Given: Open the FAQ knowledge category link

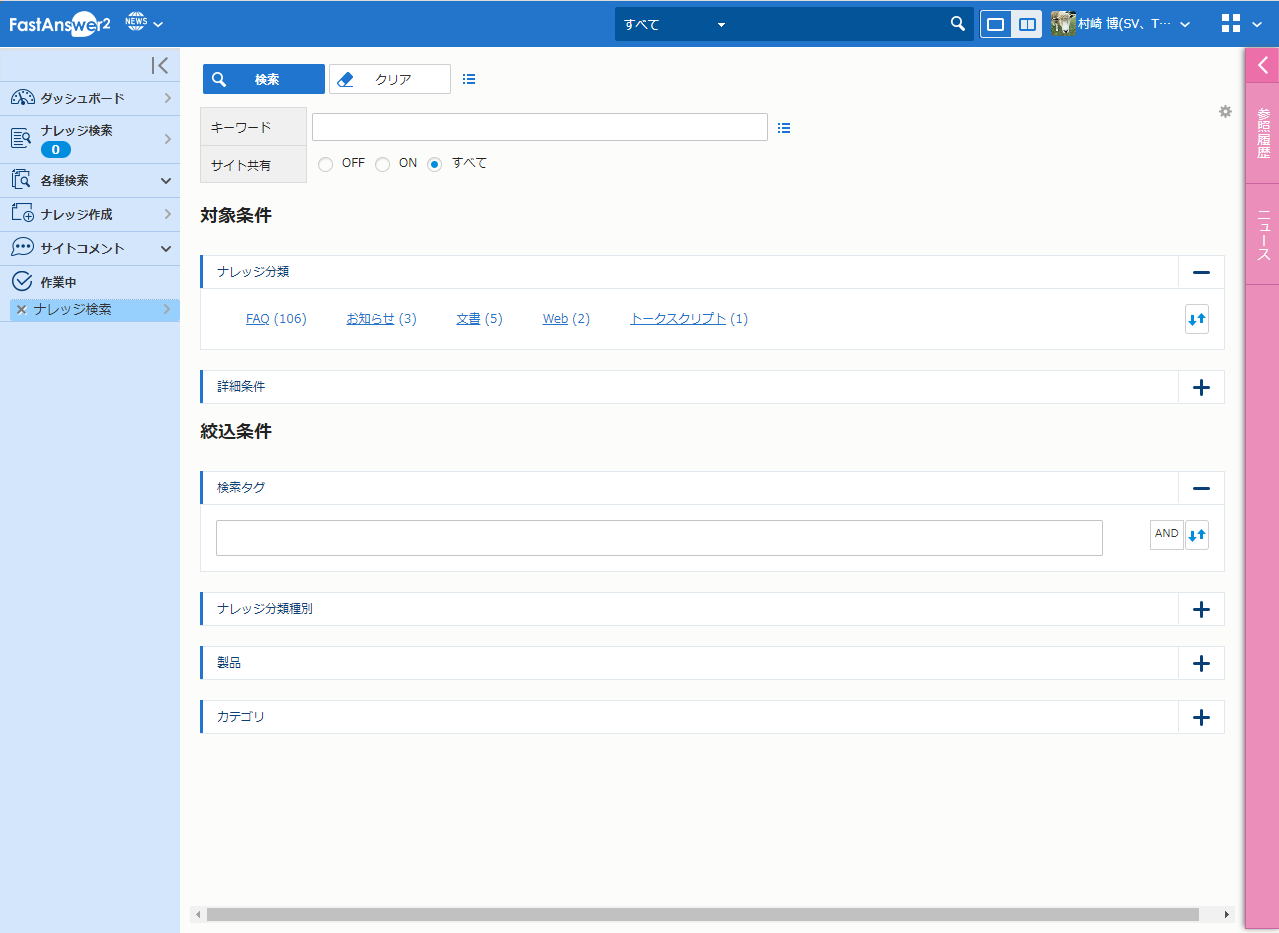Looking at the screenshot, I should (257, 319).
